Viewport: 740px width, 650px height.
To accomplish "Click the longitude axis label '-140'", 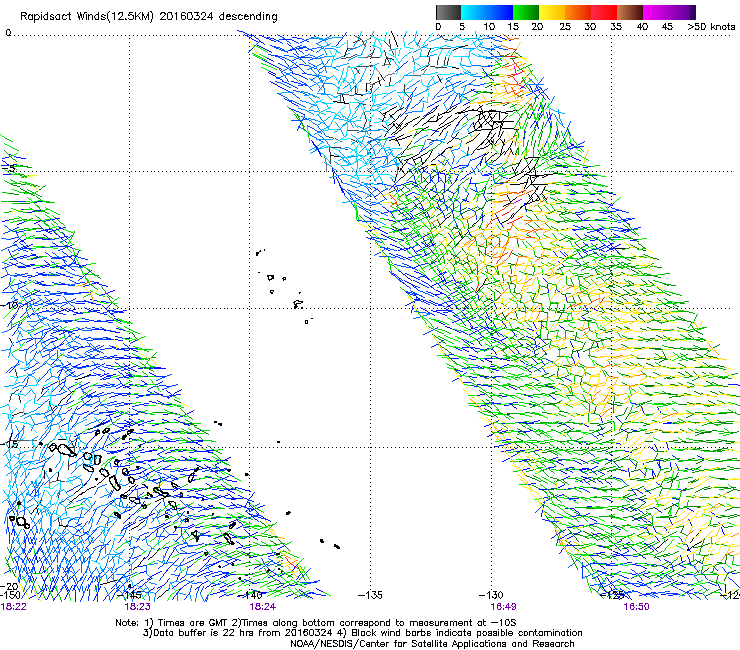I will point(250,595).
